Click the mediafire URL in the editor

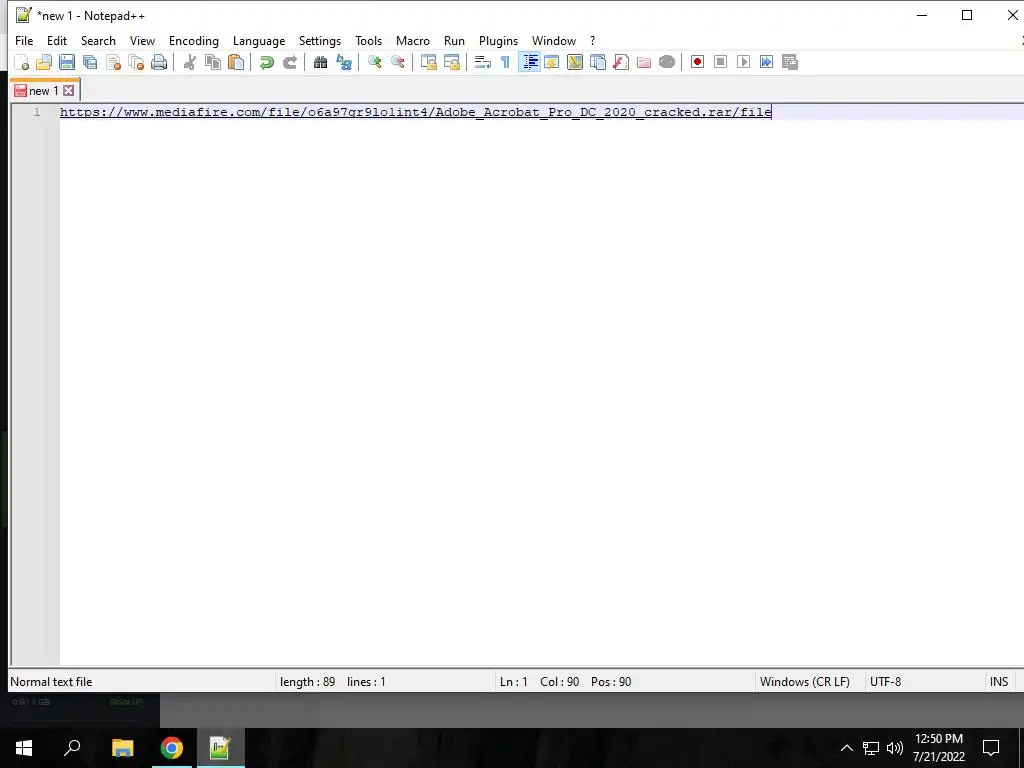pyautogui.click(x=415, y=112)
